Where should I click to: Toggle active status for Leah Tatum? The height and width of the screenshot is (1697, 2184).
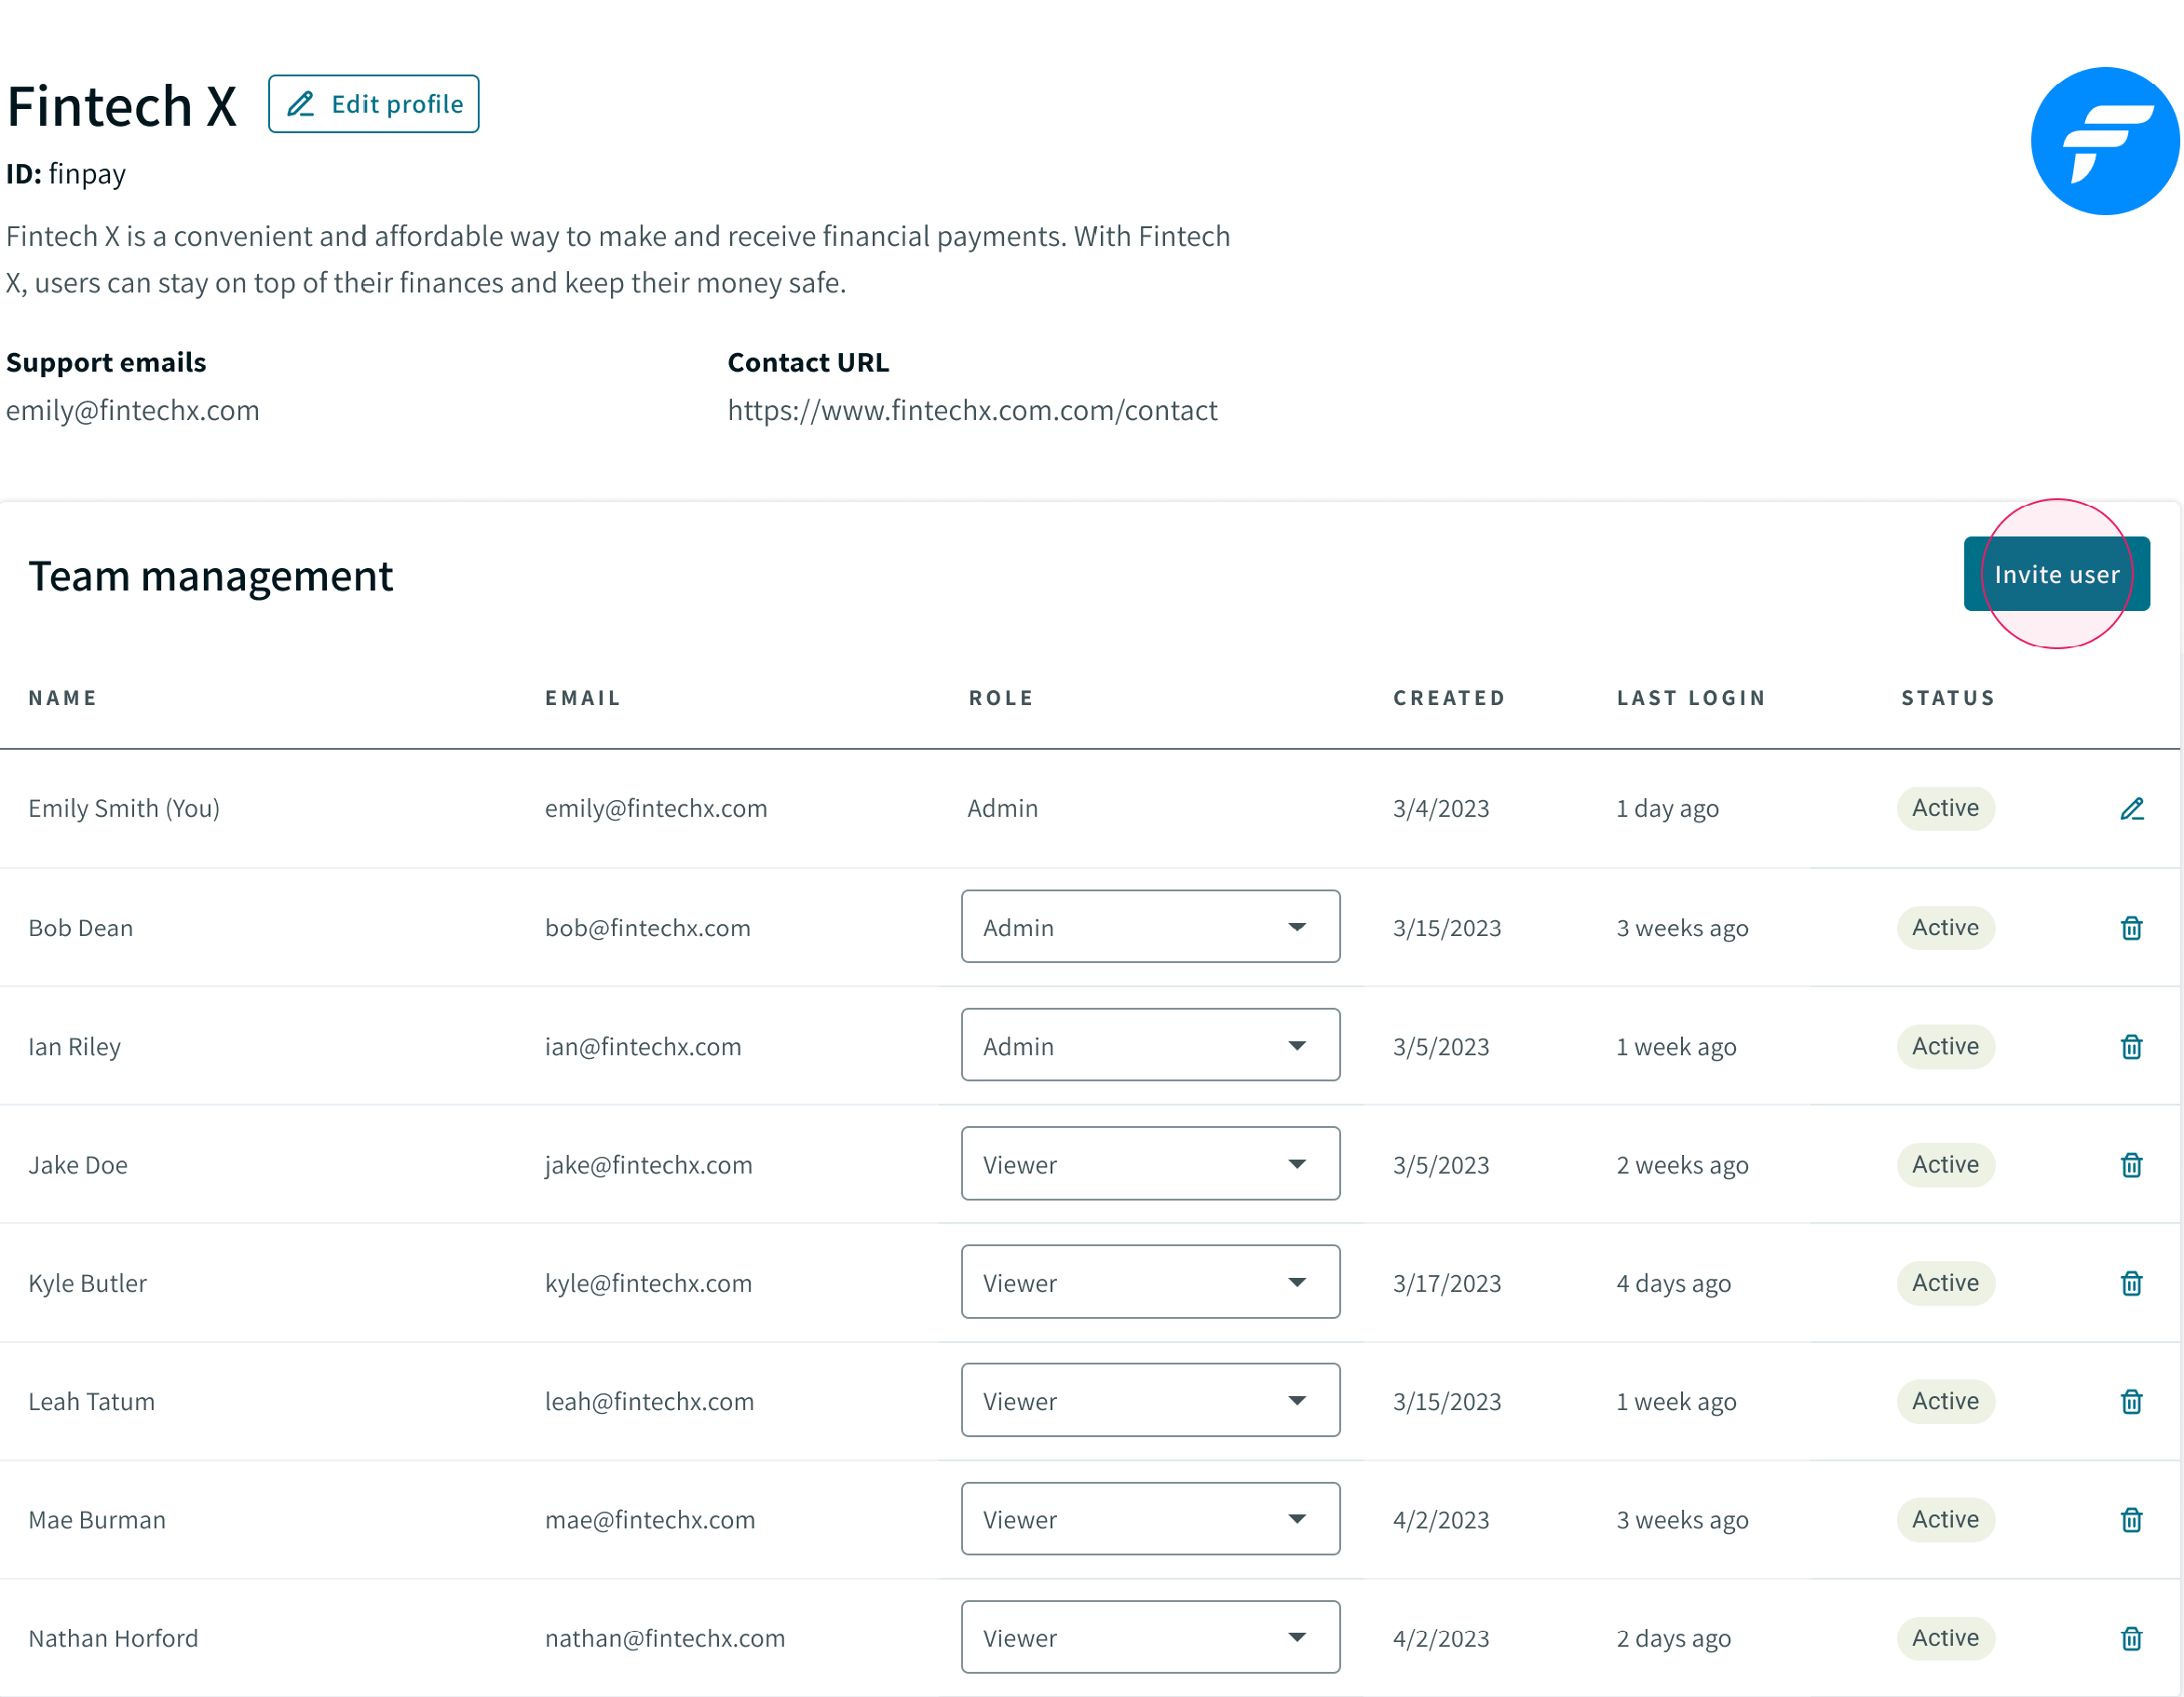point(1945,1399)
